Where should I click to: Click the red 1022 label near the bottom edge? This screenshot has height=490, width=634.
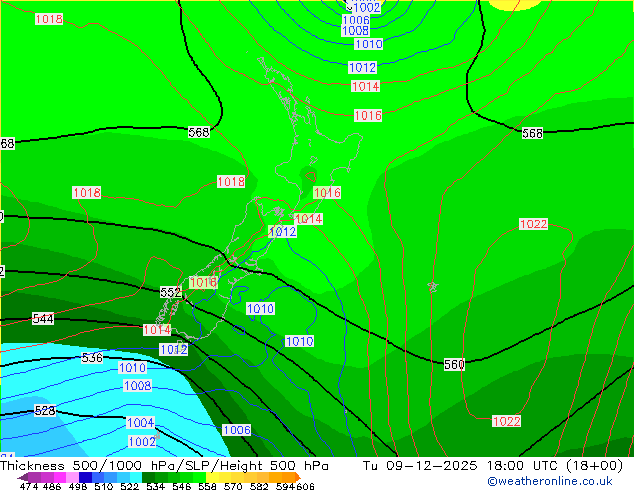click(x=507, y=422)
